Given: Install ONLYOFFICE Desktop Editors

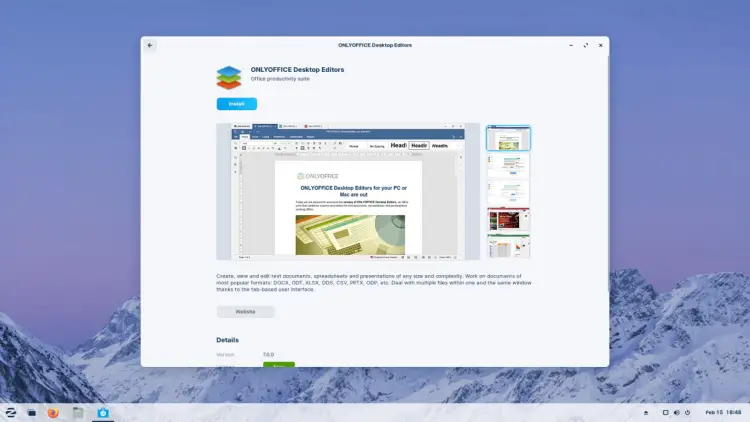Looking at the screenshot, I should [237, 104].
